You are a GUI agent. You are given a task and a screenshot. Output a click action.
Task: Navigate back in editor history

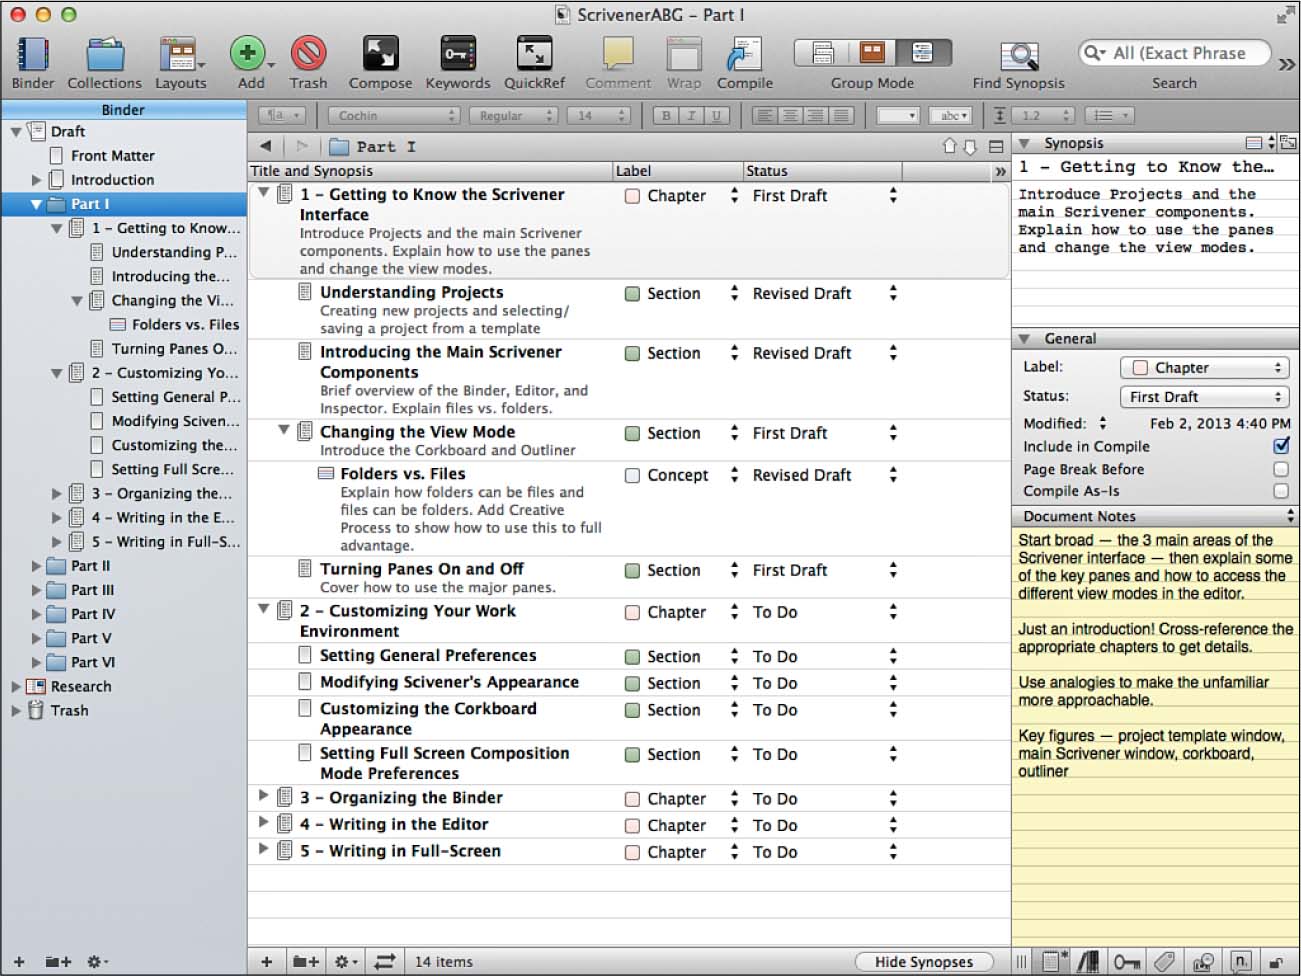[266, 146]
